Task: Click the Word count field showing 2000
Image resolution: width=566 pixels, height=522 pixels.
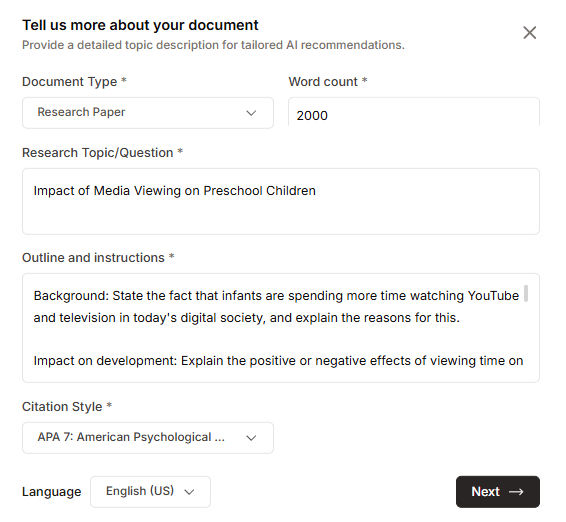Action: pos(414,113)
